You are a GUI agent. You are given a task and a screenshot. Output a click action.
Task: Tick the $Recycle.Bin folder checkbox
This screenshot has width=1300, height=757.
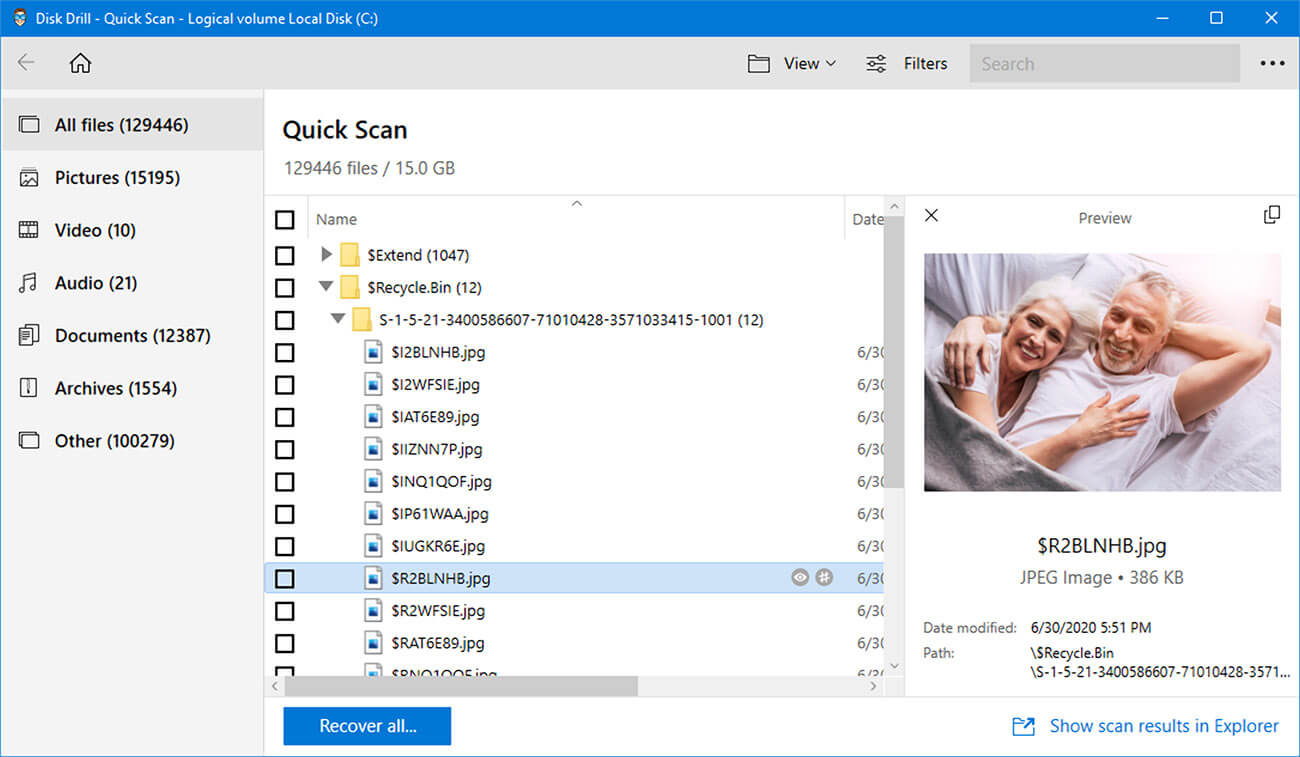click(285, 287)
